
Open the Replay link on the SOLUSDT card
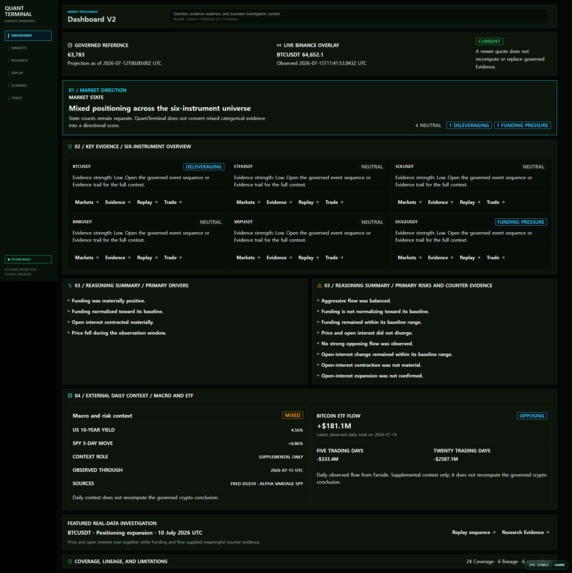coord(470,202)
